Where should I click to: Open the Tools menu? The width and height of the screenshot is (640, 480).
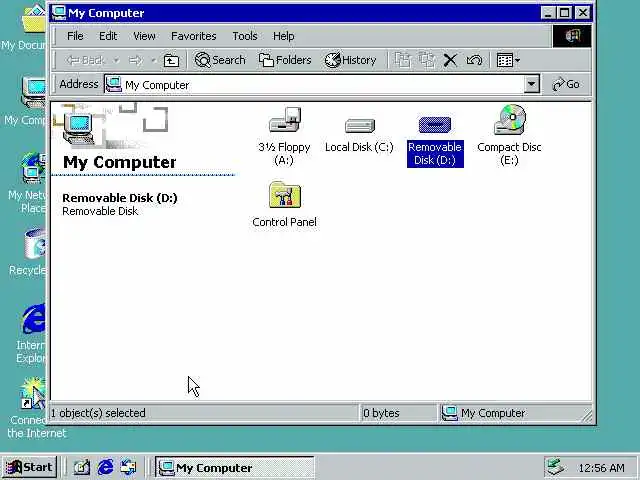(x=244, y=36)
